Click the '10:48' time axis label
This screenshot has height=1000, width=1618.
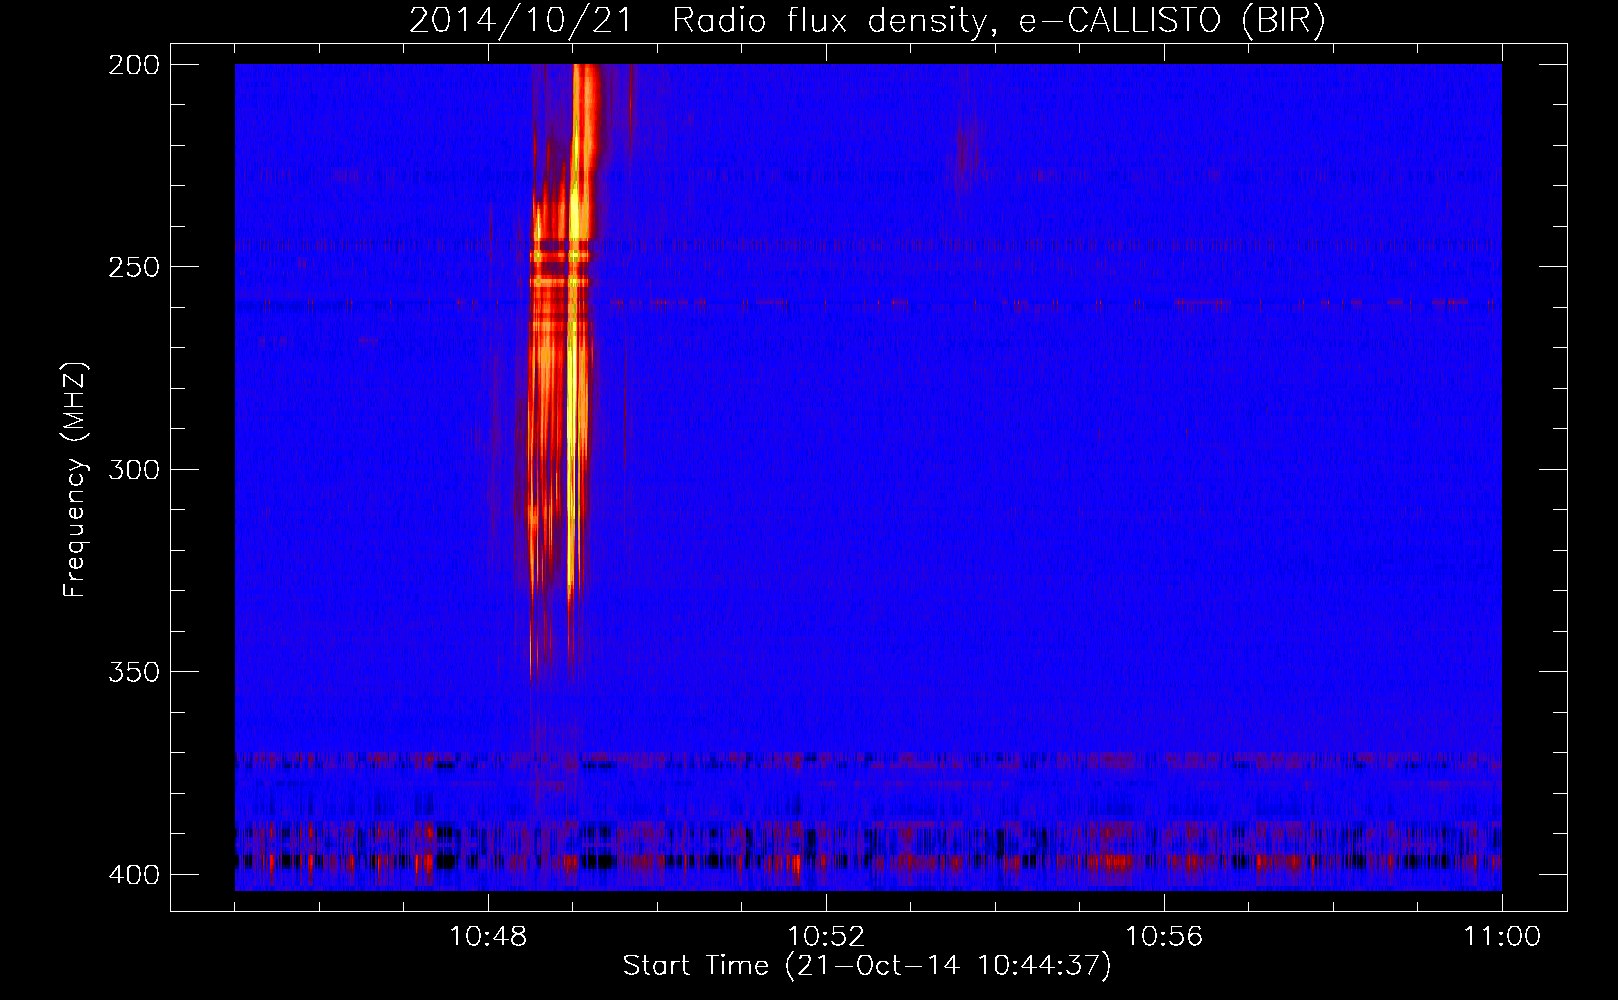pyautogui.click(x=488, y=937)
